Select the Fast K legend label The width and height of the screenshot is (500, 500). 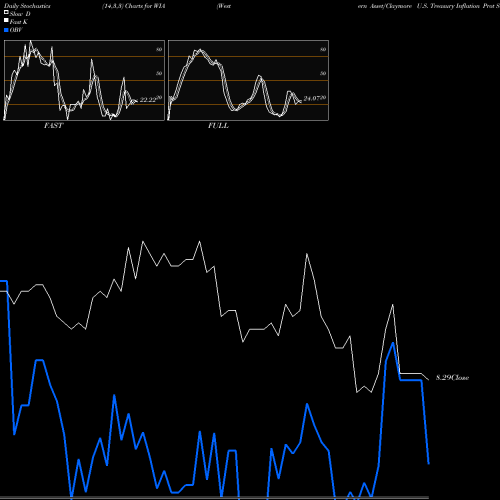[x=19, y=22]
